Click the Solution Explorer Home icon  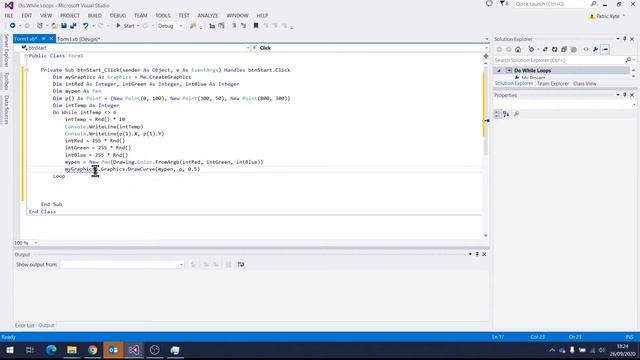click(518, 49)
